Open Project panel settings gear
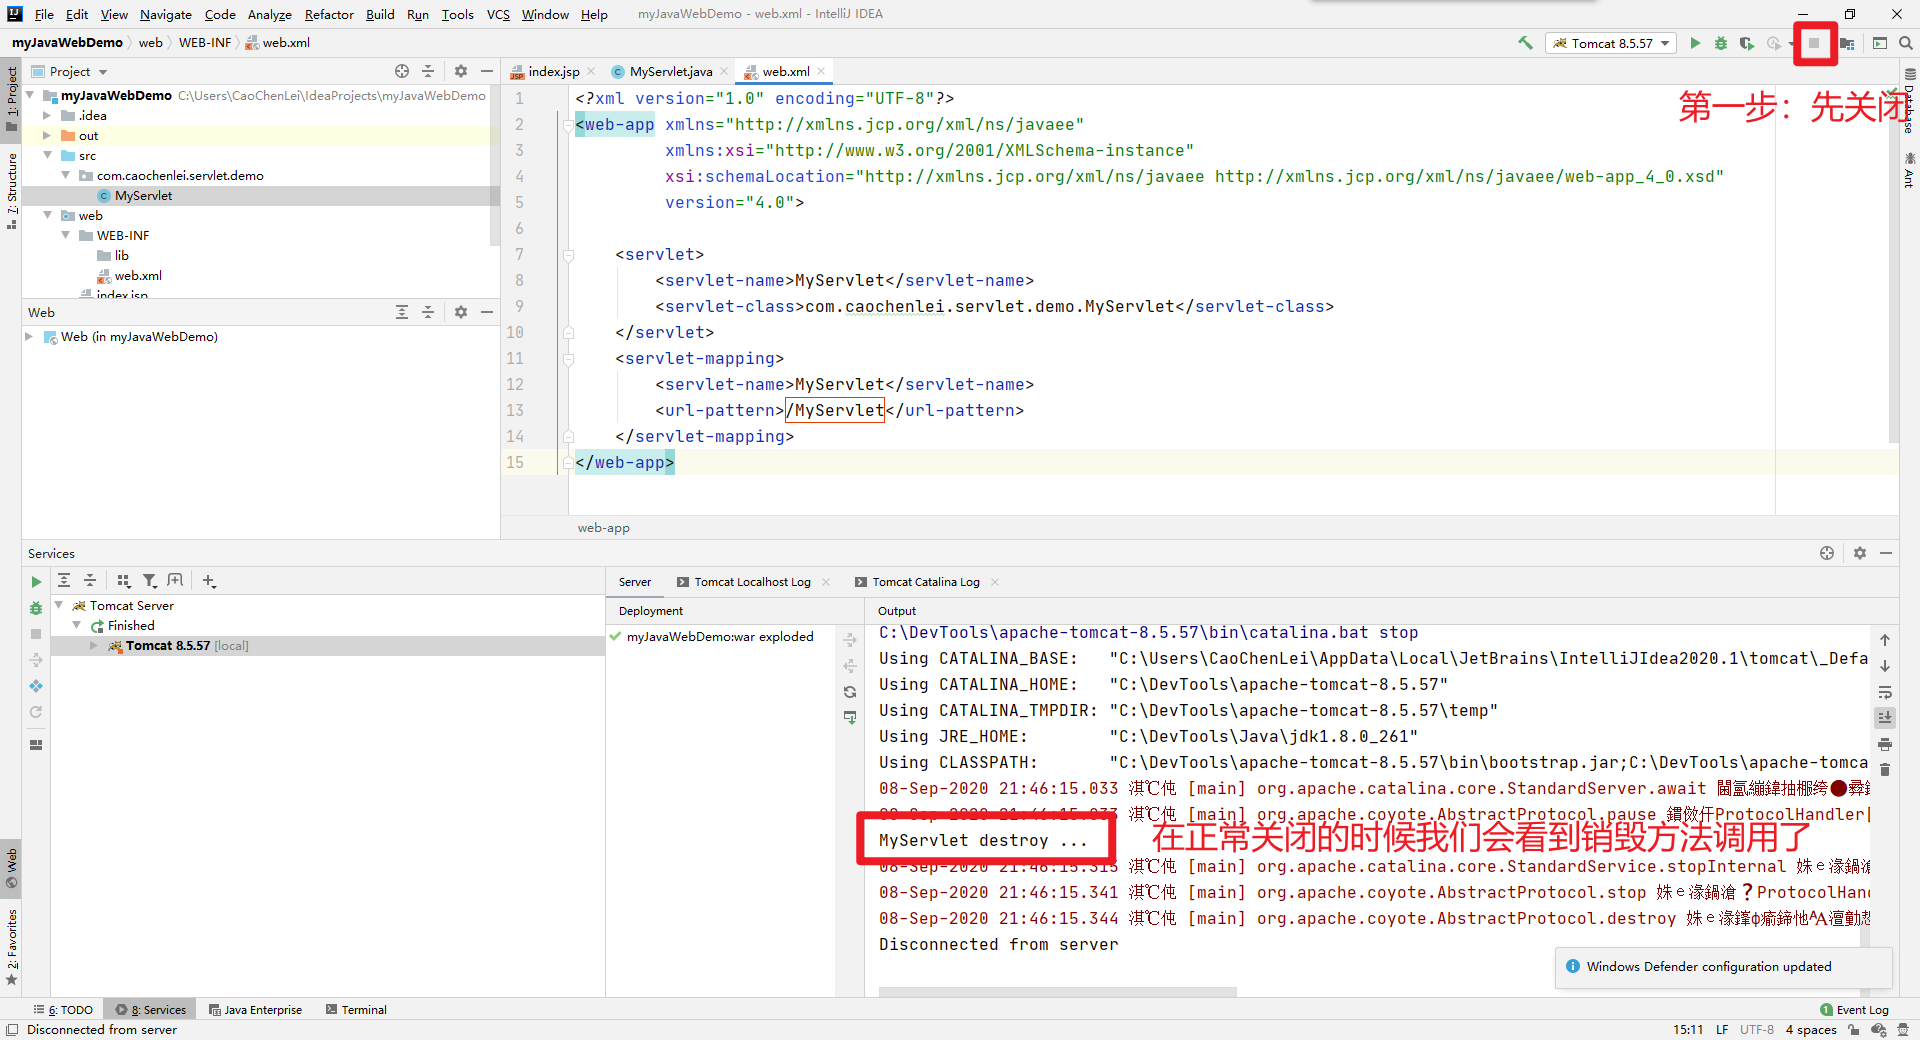 click(461, 71)
